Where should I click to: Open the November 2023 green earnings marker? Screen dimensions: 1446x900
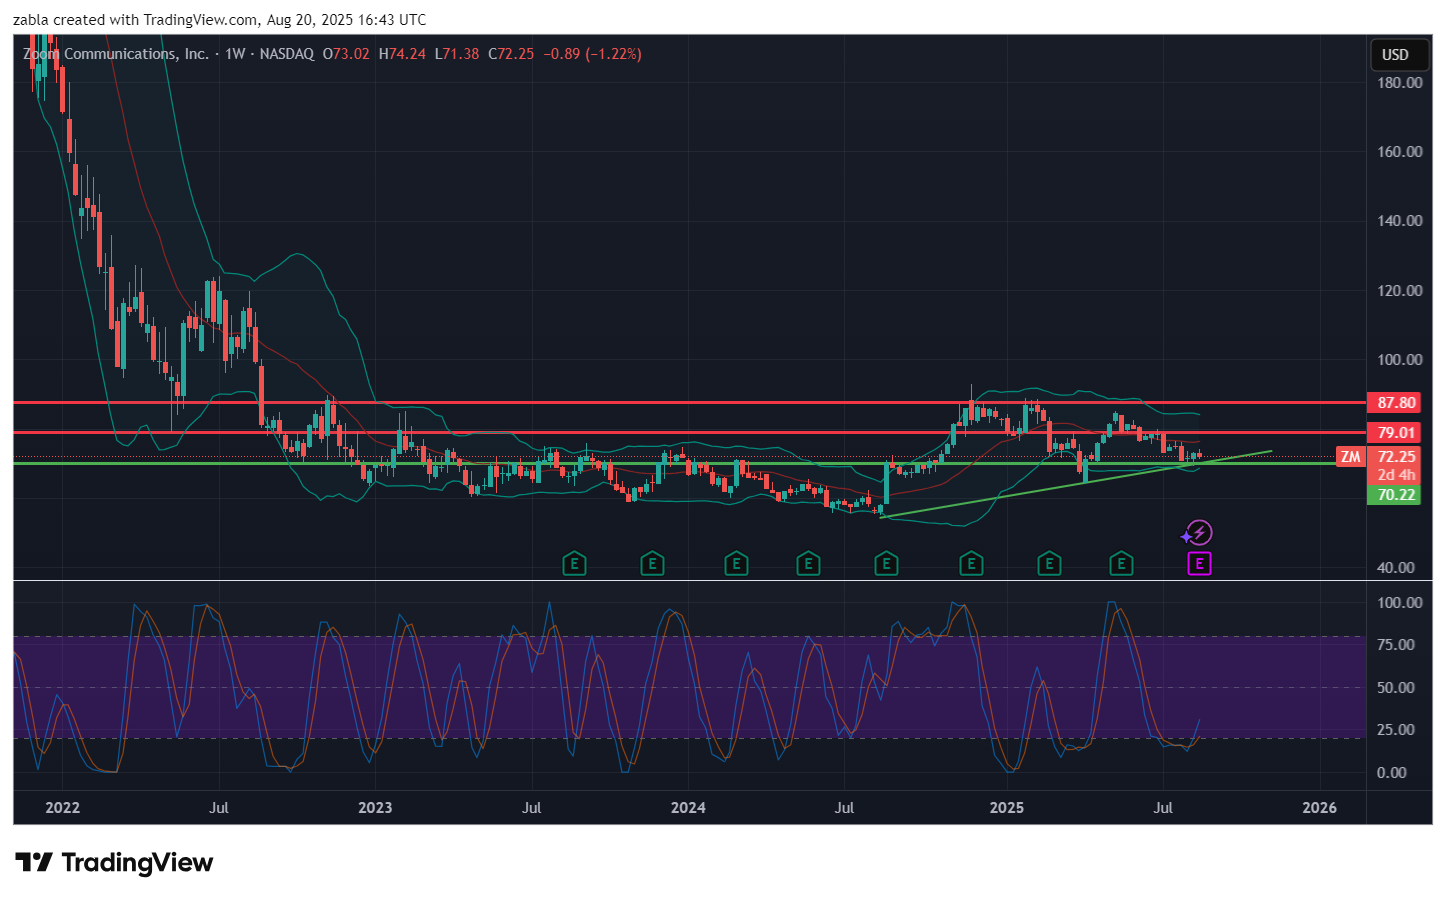pos(652,564)
